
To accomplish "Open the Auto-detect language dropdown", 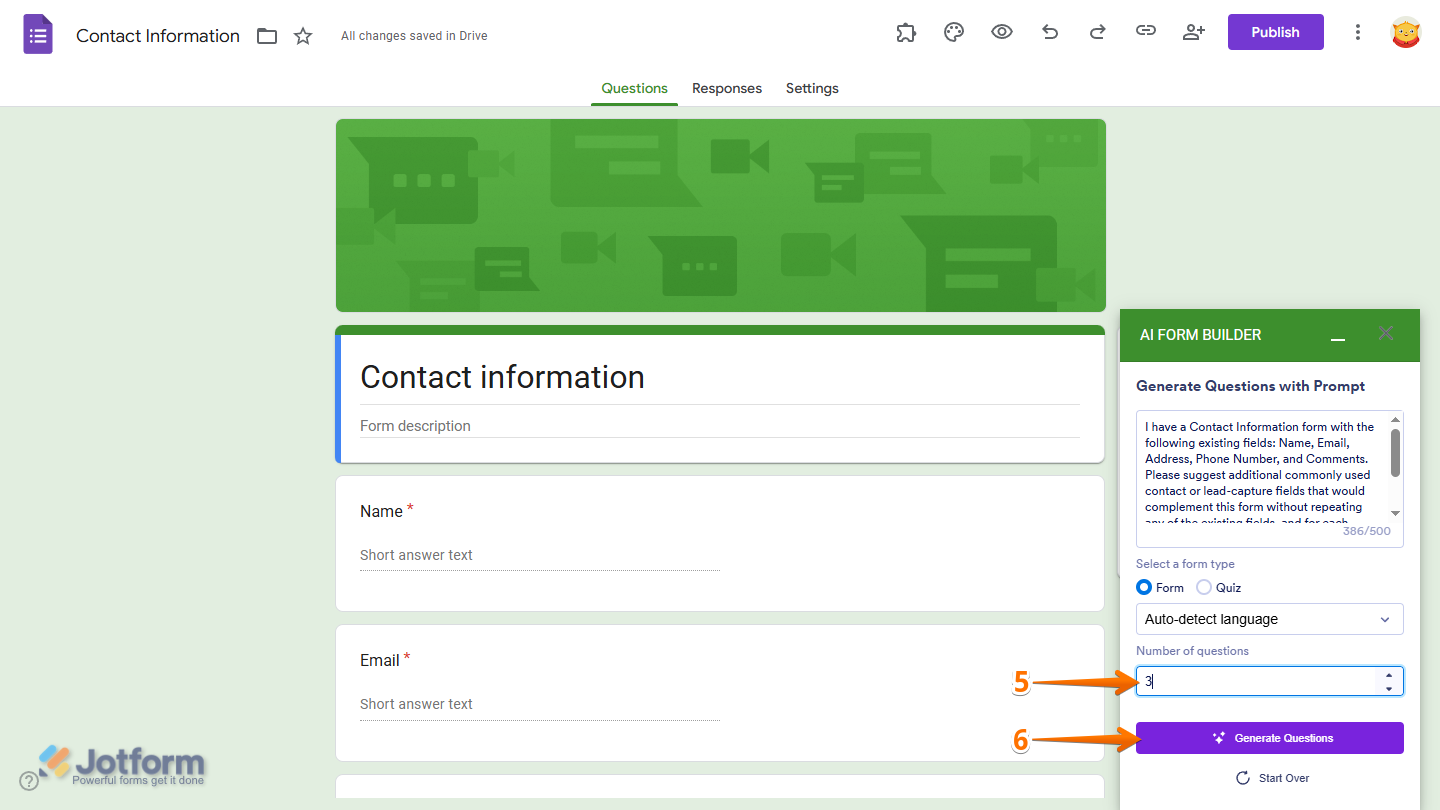I will pyautogui.click(x=1268, y=619).
